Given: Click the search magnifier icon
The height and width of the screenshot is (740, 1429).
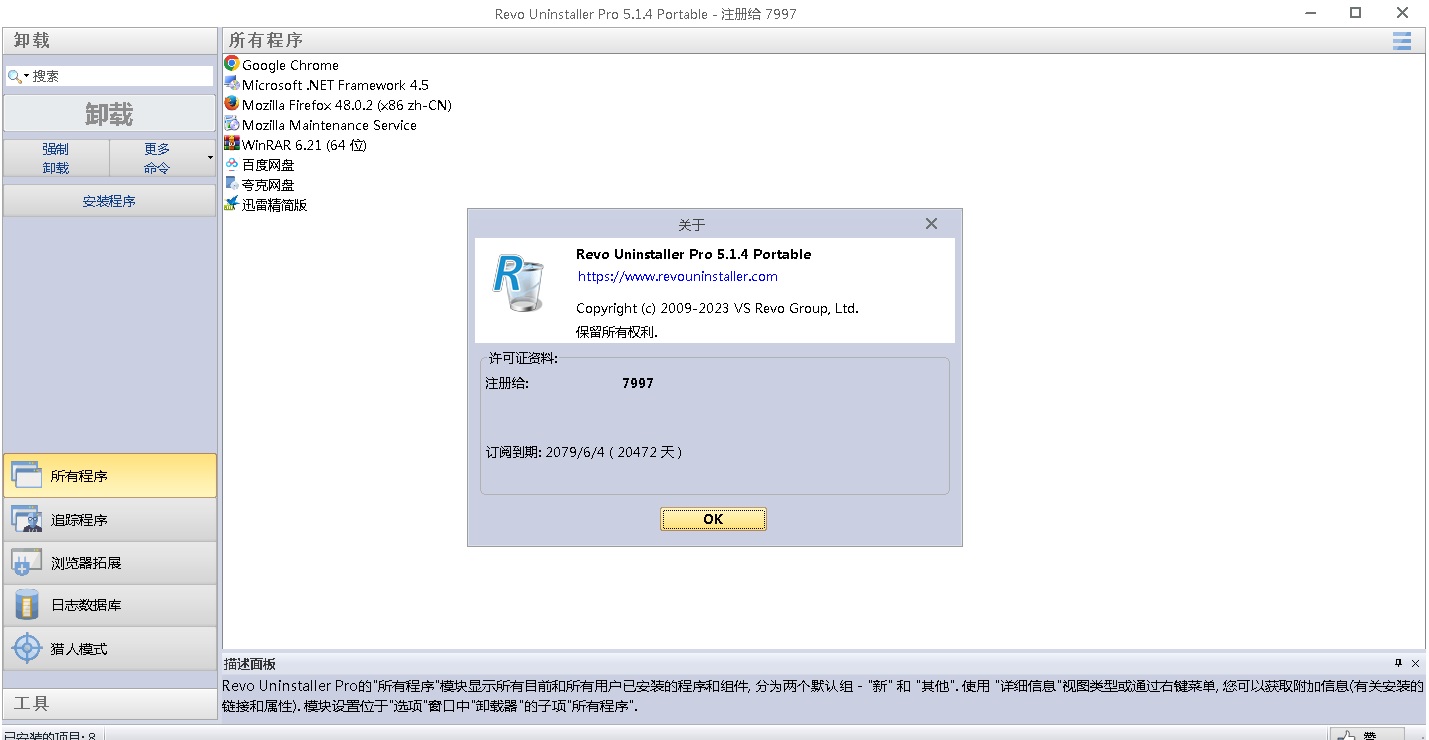Looking at the screenshot, I should click(14, 76).
